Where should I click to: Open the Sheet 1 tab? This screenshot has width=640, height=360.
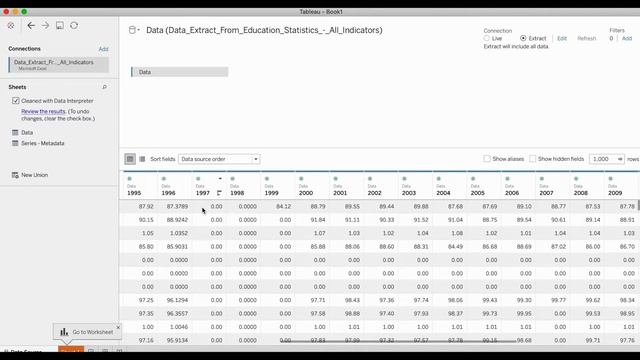71,349
